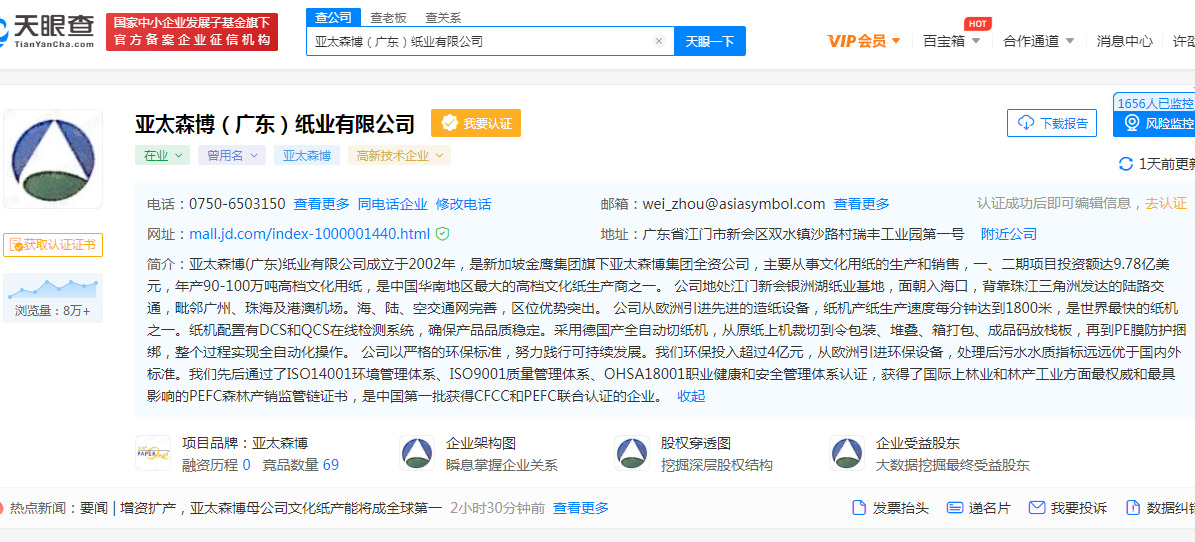Open the 企业架构图 icon
This screenshot has width=1195, height=542.
coord(417,454)
